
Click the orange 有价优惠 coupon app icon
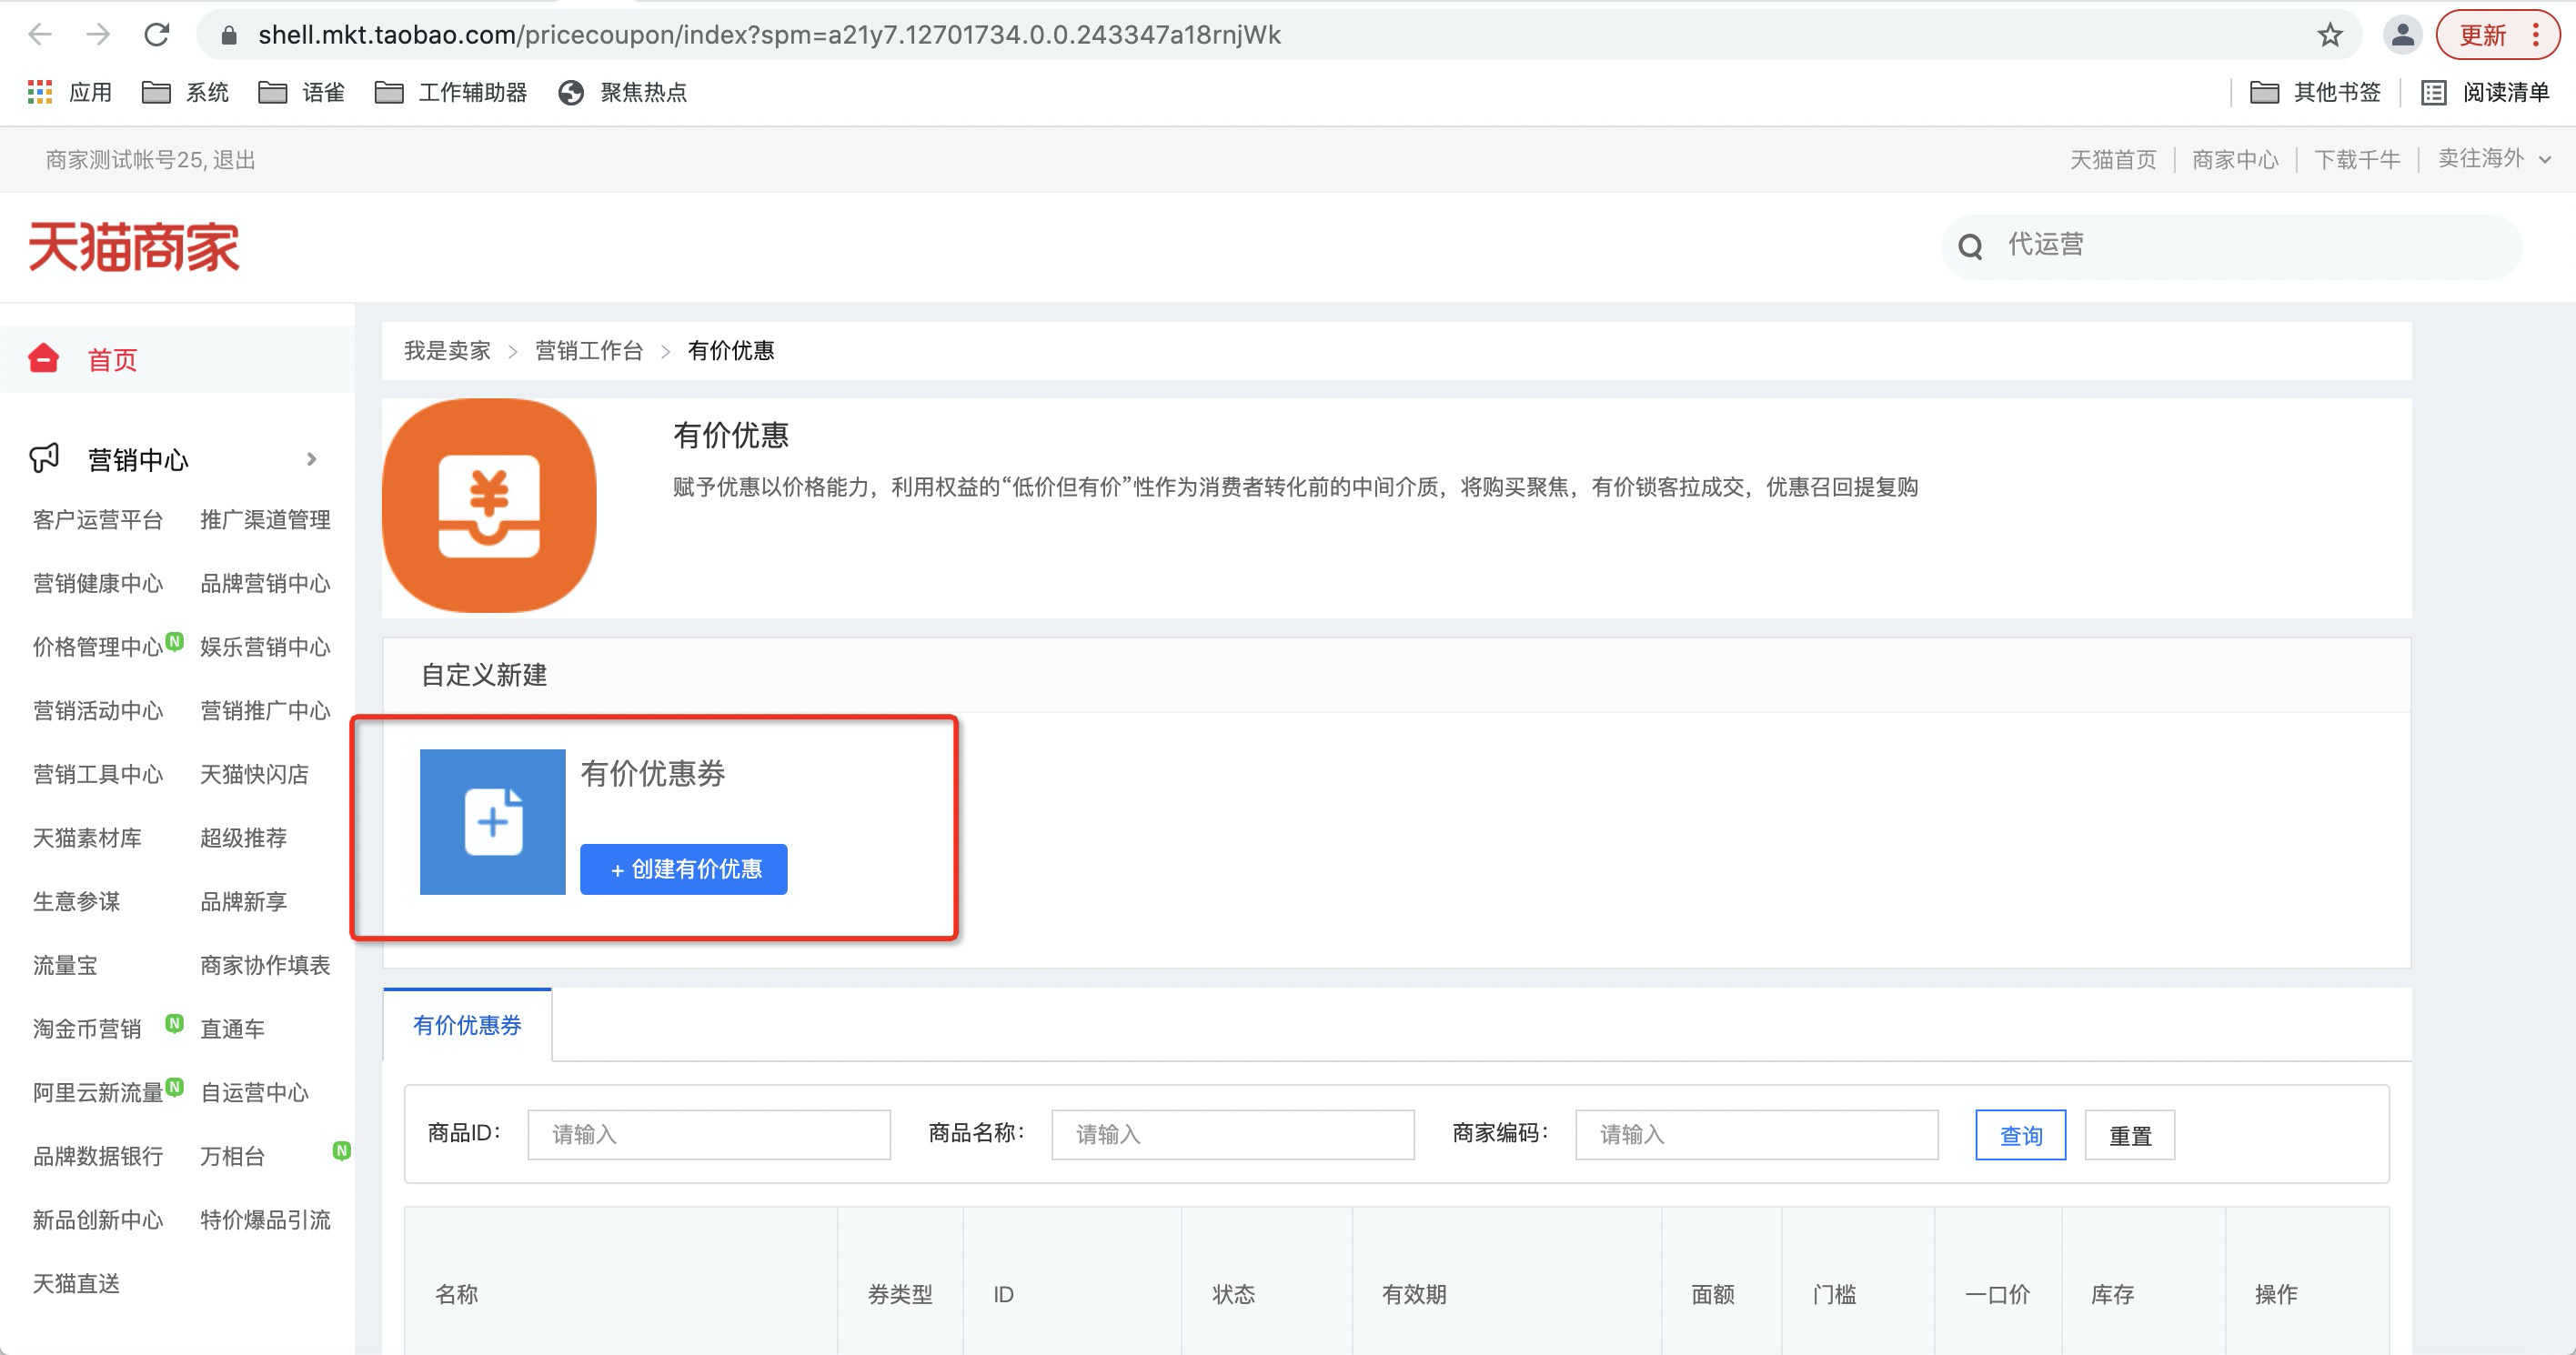pyautogui.click(x=489, y=506)
